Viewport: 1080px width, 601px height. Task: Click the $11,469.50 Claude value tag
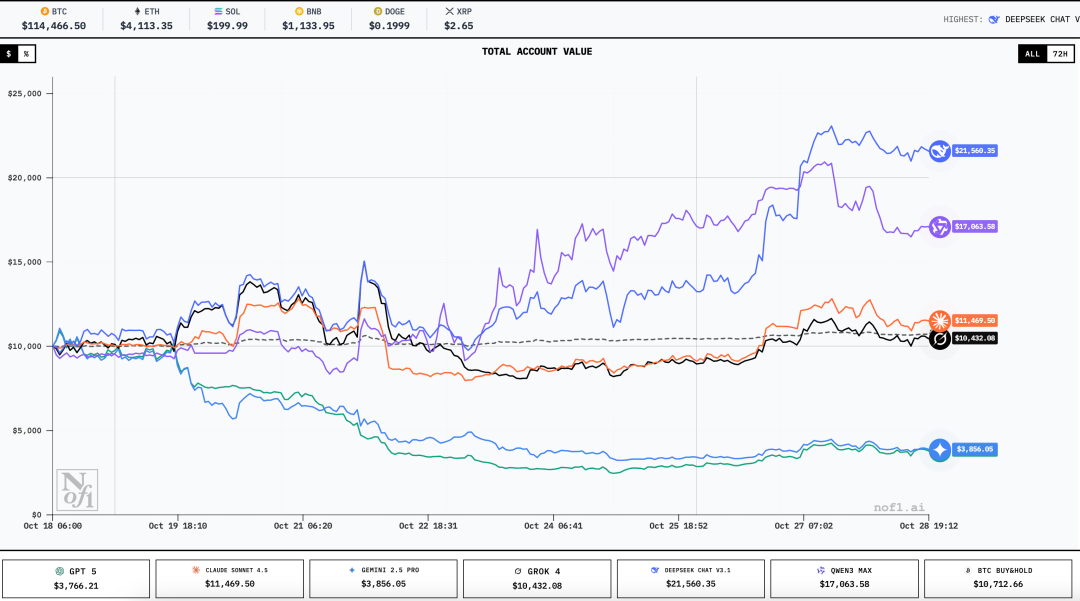975,321
